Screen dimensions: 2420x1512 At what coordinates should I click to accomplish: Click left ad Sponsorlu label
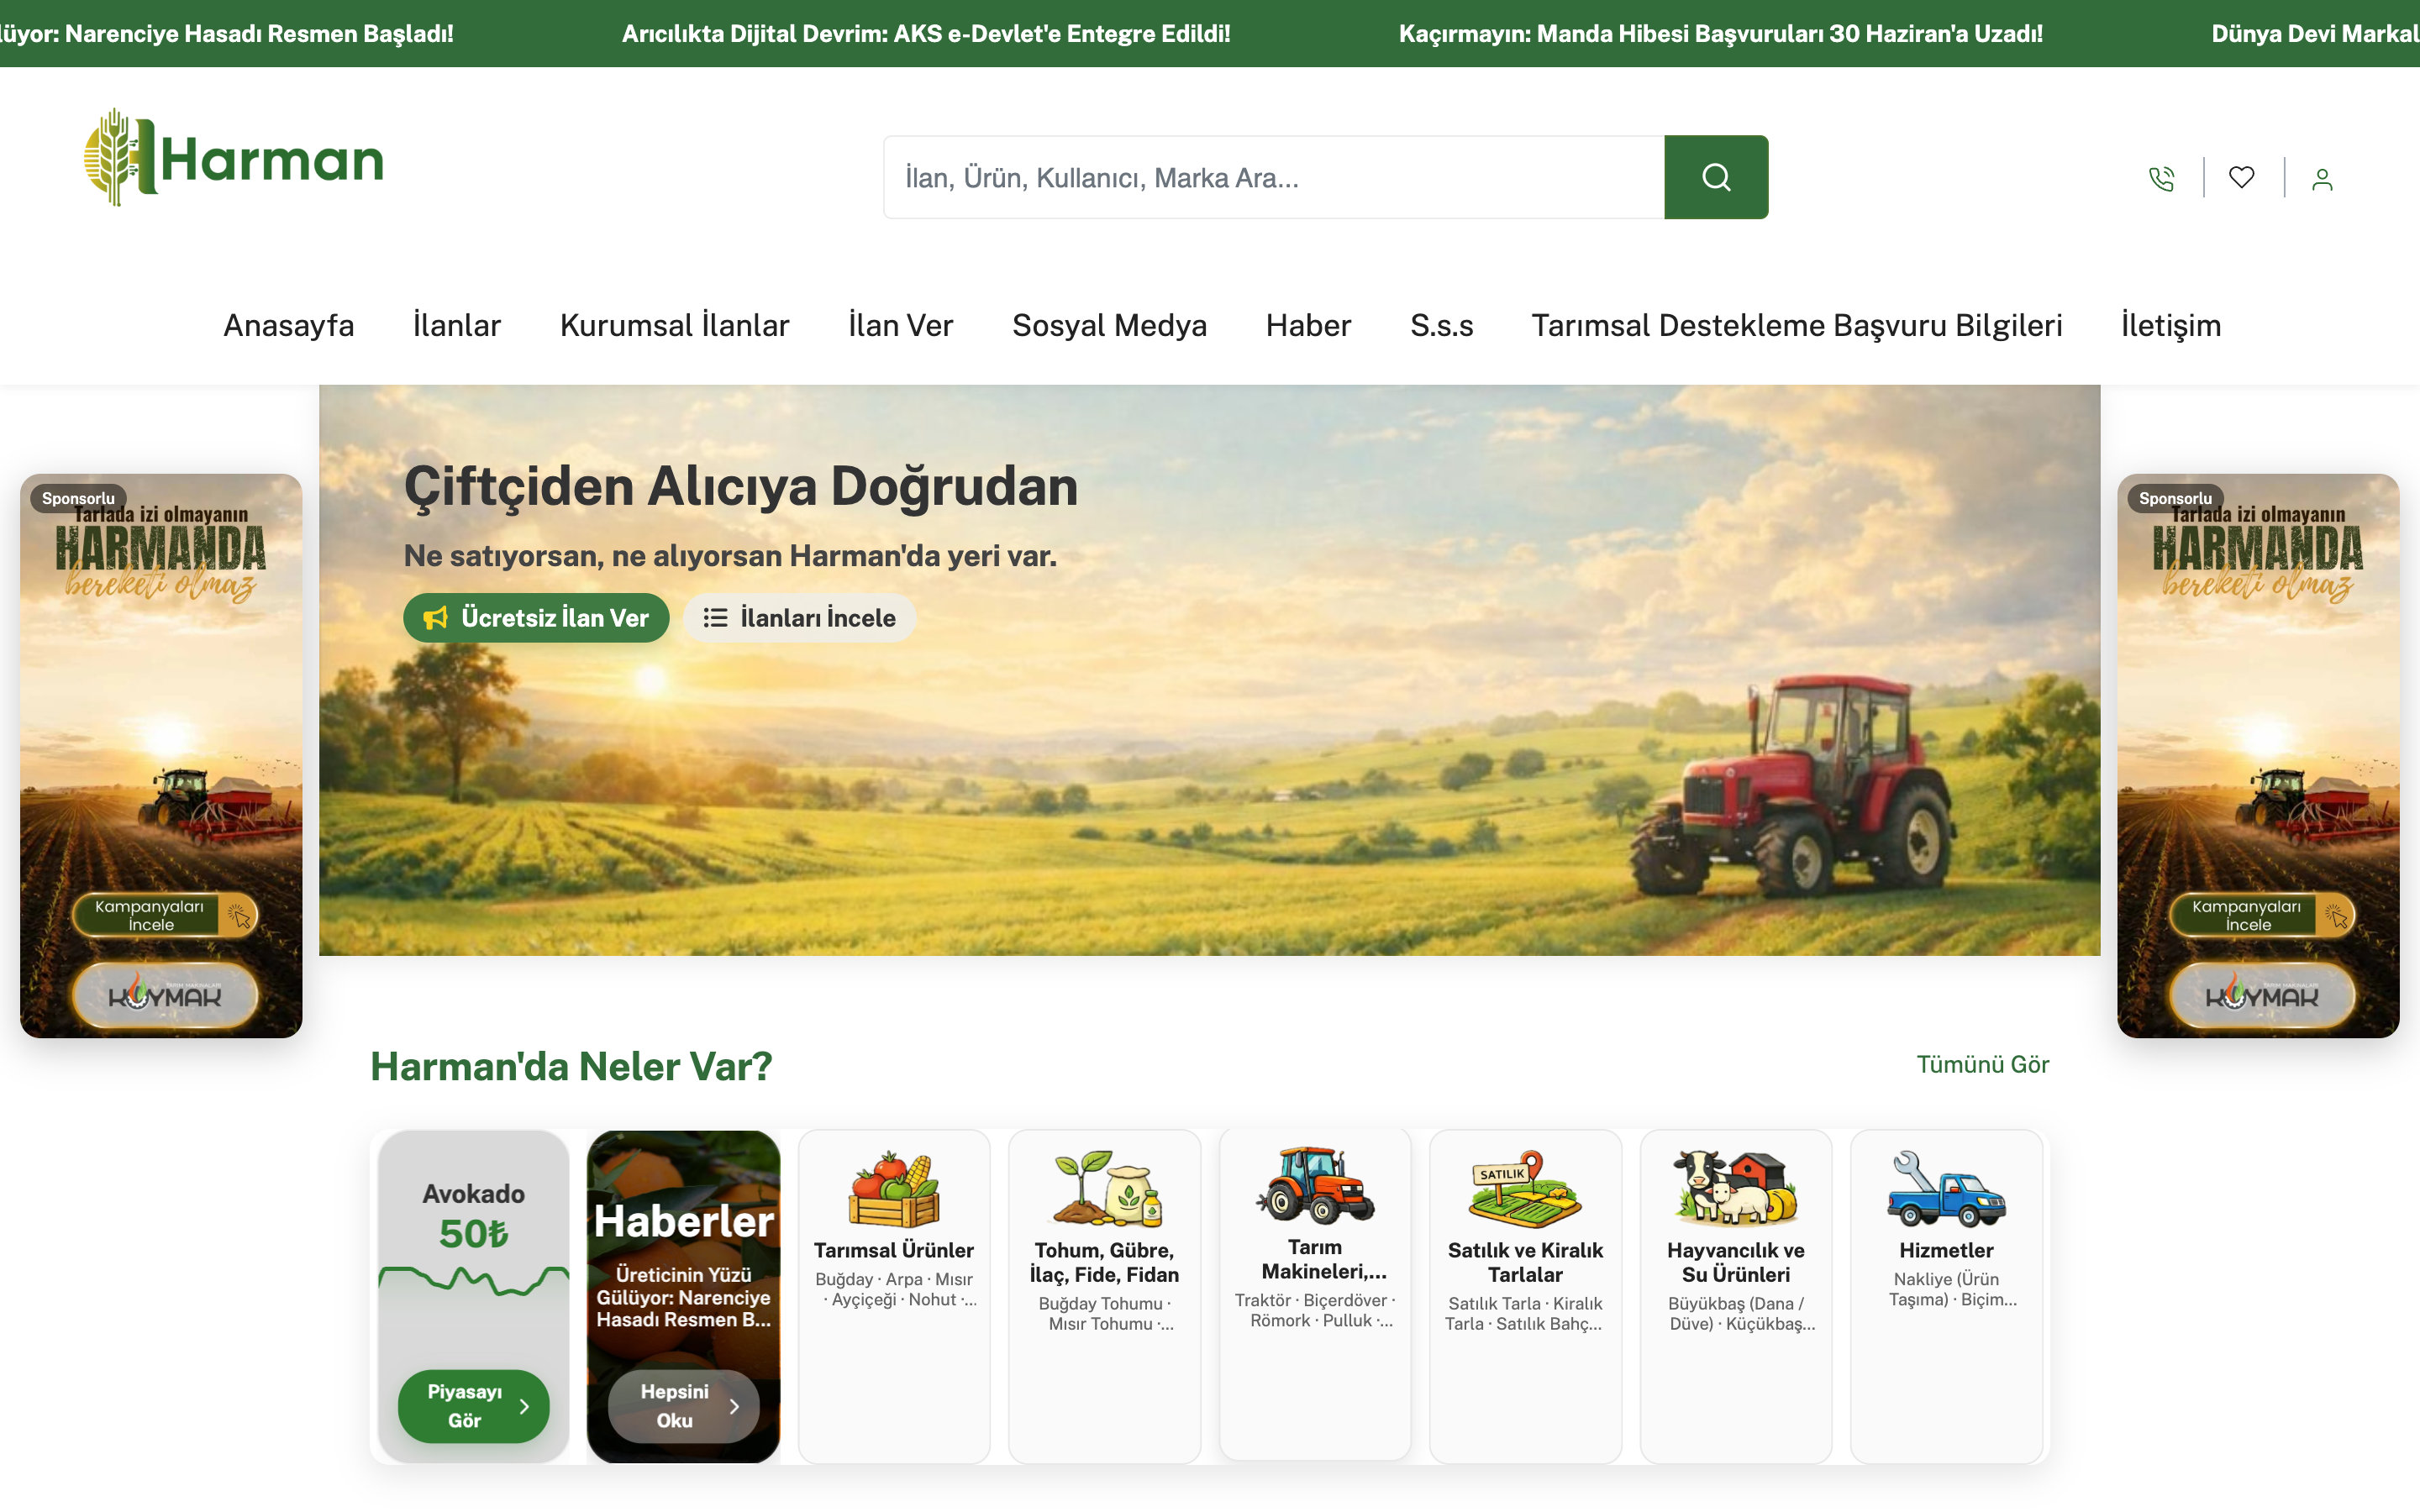(x=78, y=498)
